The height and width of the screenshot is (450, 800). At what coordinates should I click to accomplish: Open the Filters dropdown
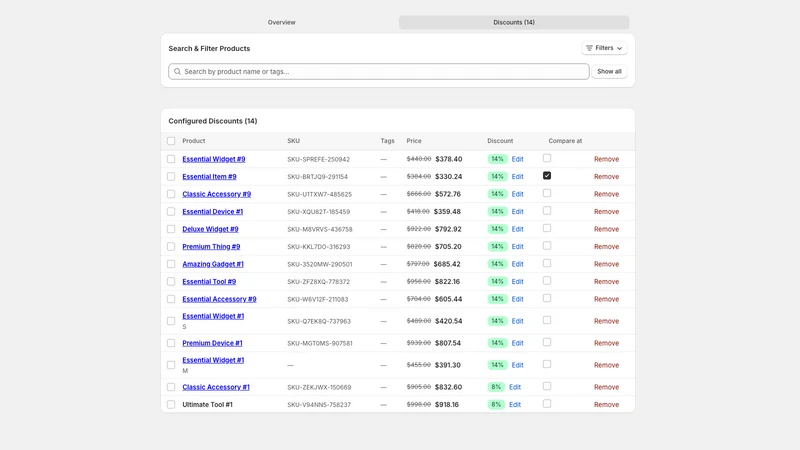pos(604,48)
